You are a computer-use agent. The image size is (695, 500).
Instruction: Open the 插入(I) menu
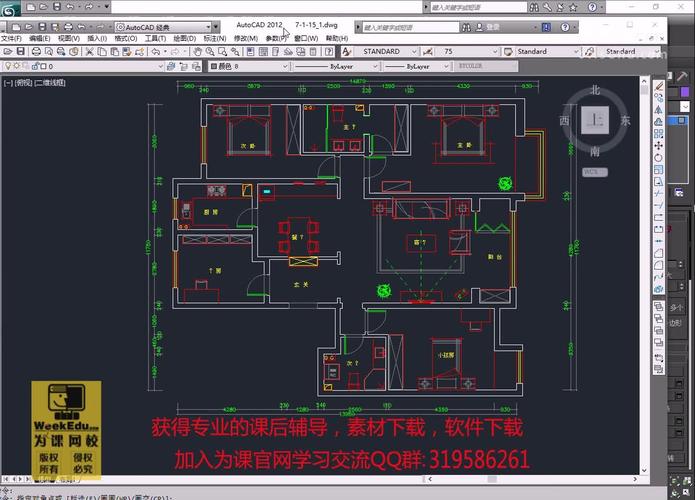click(97, 39)
